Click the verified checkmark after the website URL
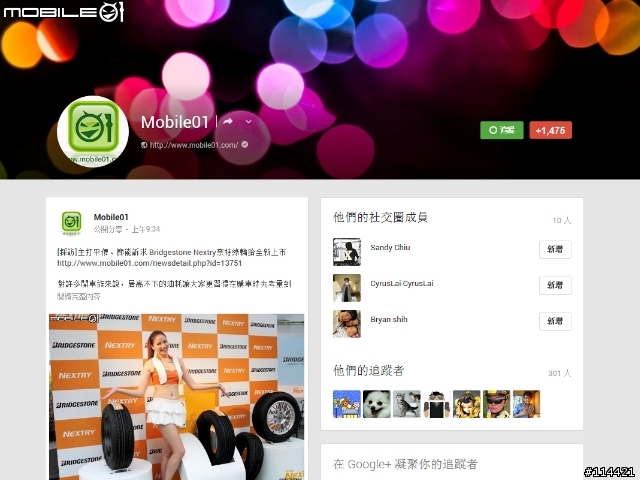This screenshot has height=480, width=640. click(x=244, y=144)
